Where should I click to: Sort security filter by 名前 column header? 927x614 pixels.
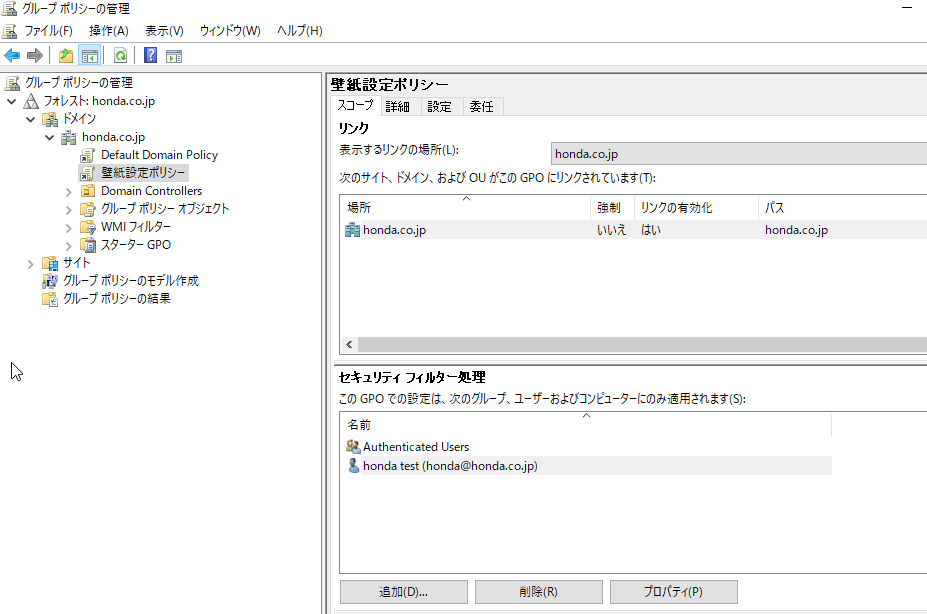pos(586,425)
